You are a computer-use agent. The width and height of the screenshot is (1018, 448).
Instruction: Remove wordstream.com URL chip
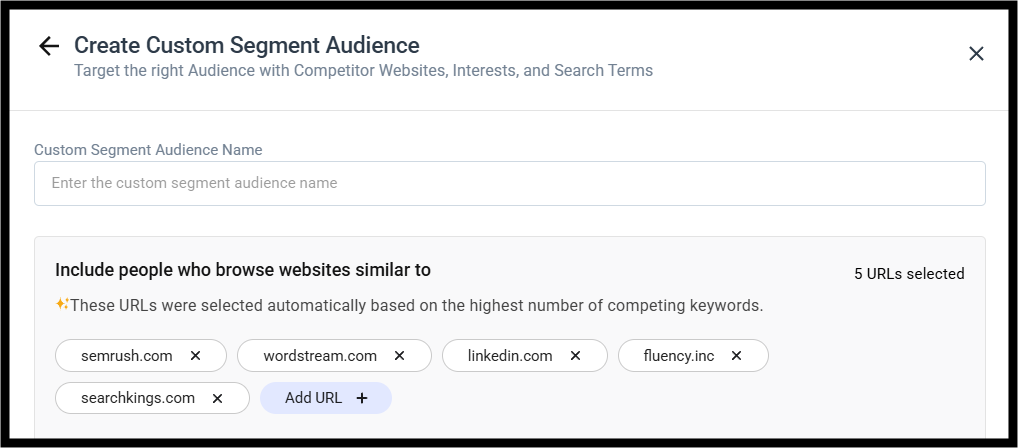(400, 356)
